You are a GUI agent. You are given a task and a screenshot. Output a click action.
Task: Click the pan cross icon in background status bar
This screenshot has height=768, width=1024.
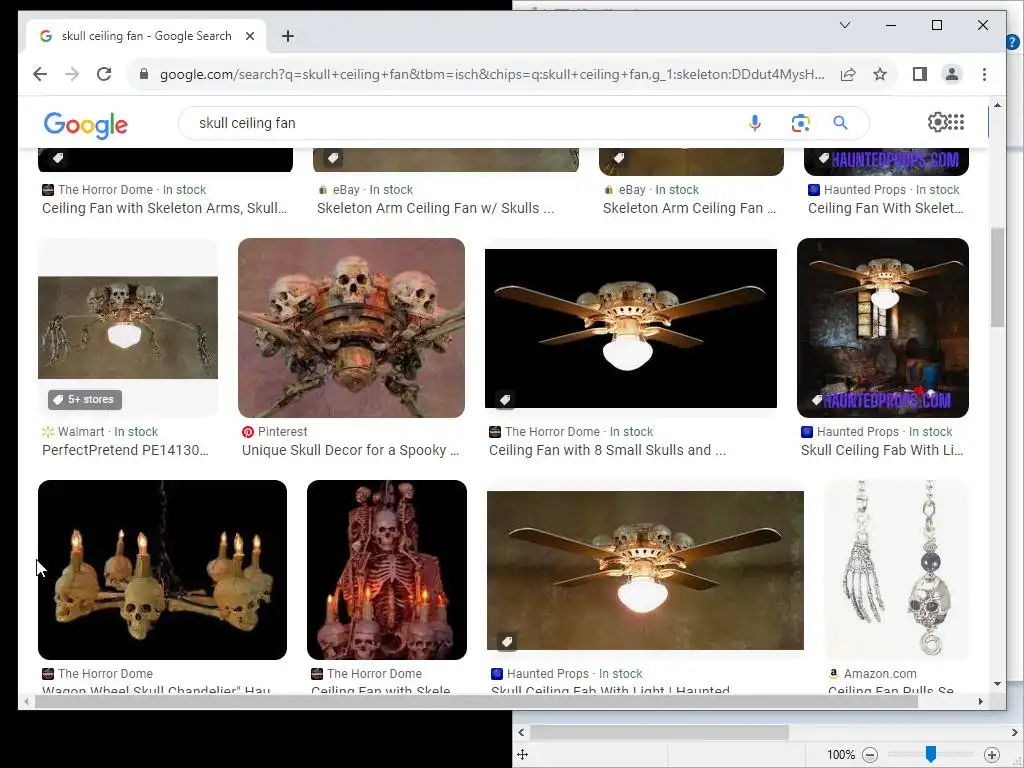pyautogui.click(x=522, y=755)
